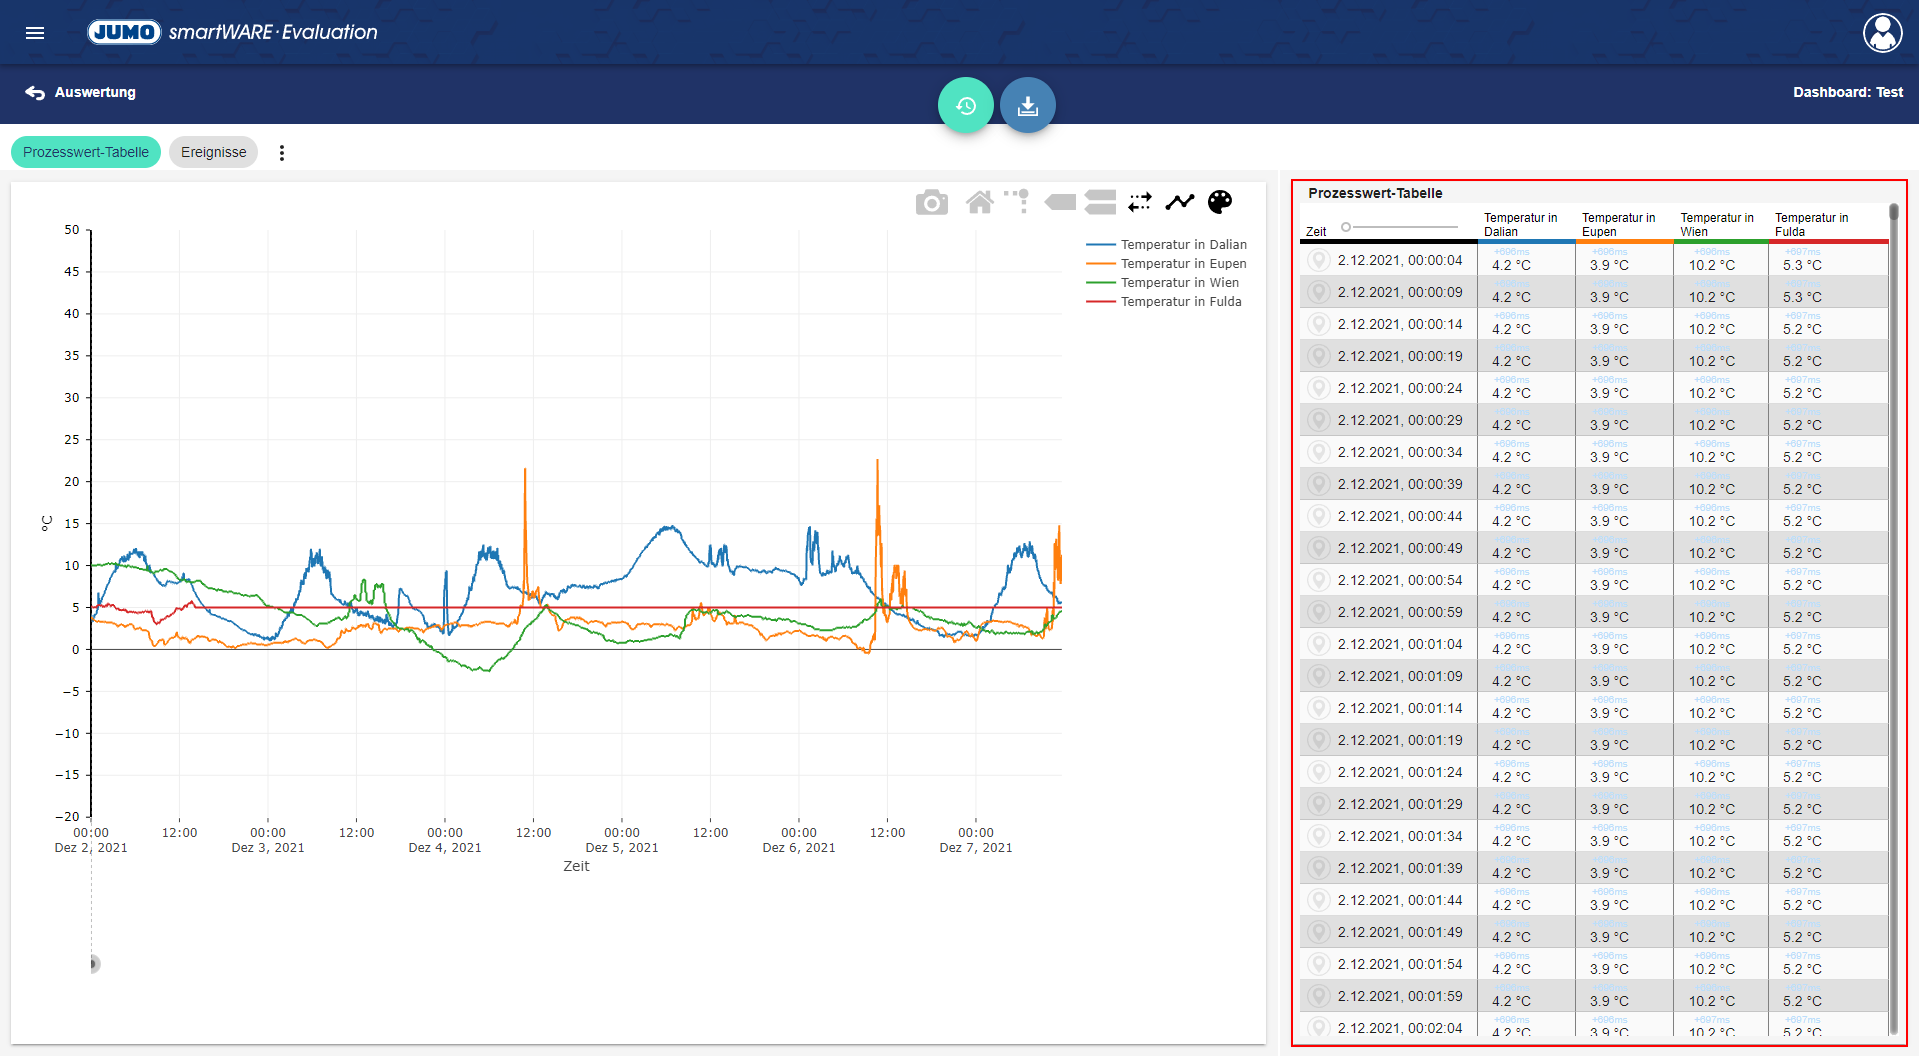The image size is (1919, 1057).
Task: Toggle Temperatur in Fulda legend entry
Action: (1180, 302)
